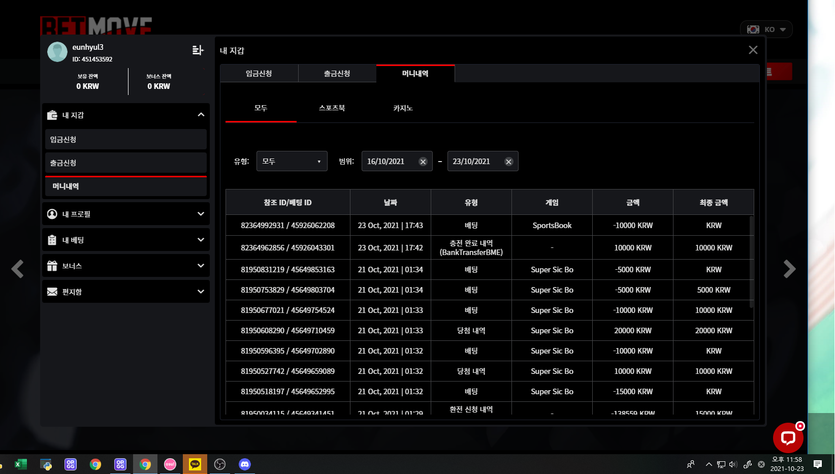Viewport: 835px width, 474px height.
Task: Open KakaoTalk from the taskbar
Action: 195,464
